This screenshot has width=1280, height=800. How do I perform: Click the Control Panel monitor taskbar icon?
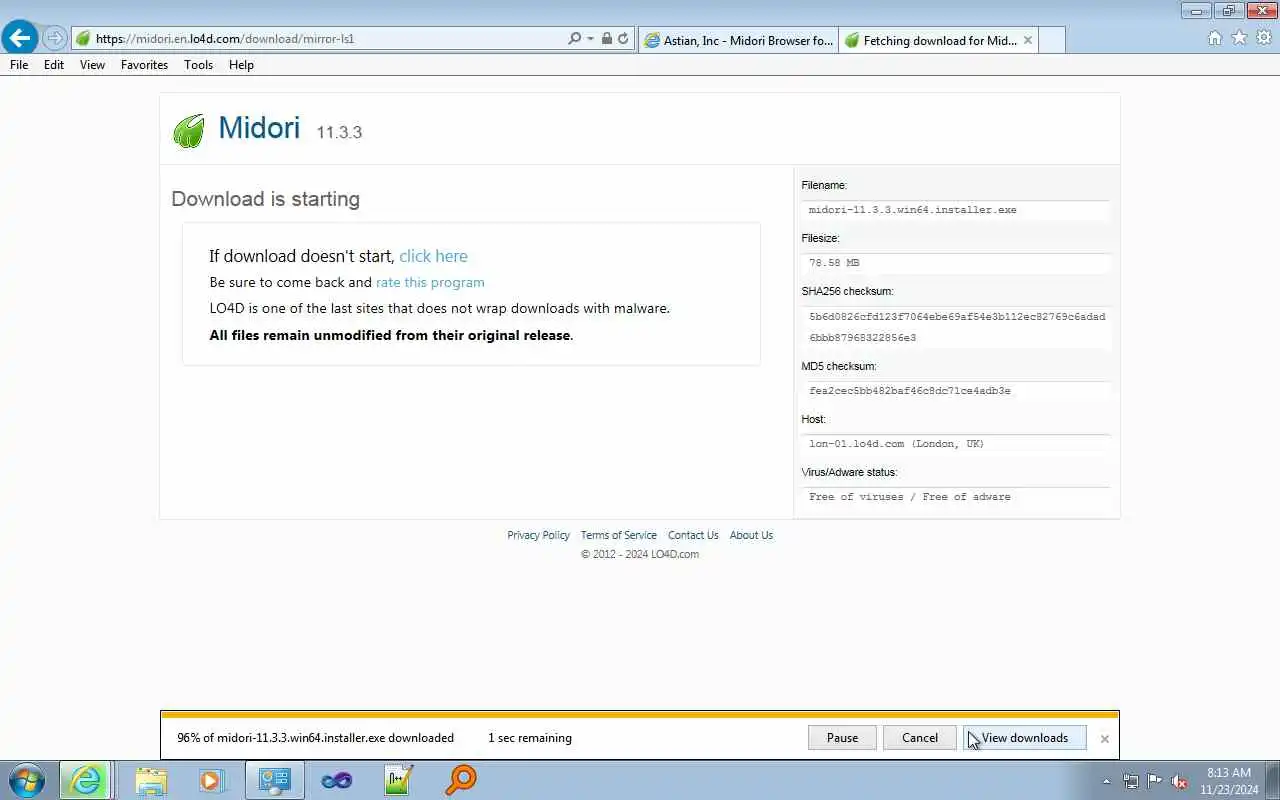274,780
